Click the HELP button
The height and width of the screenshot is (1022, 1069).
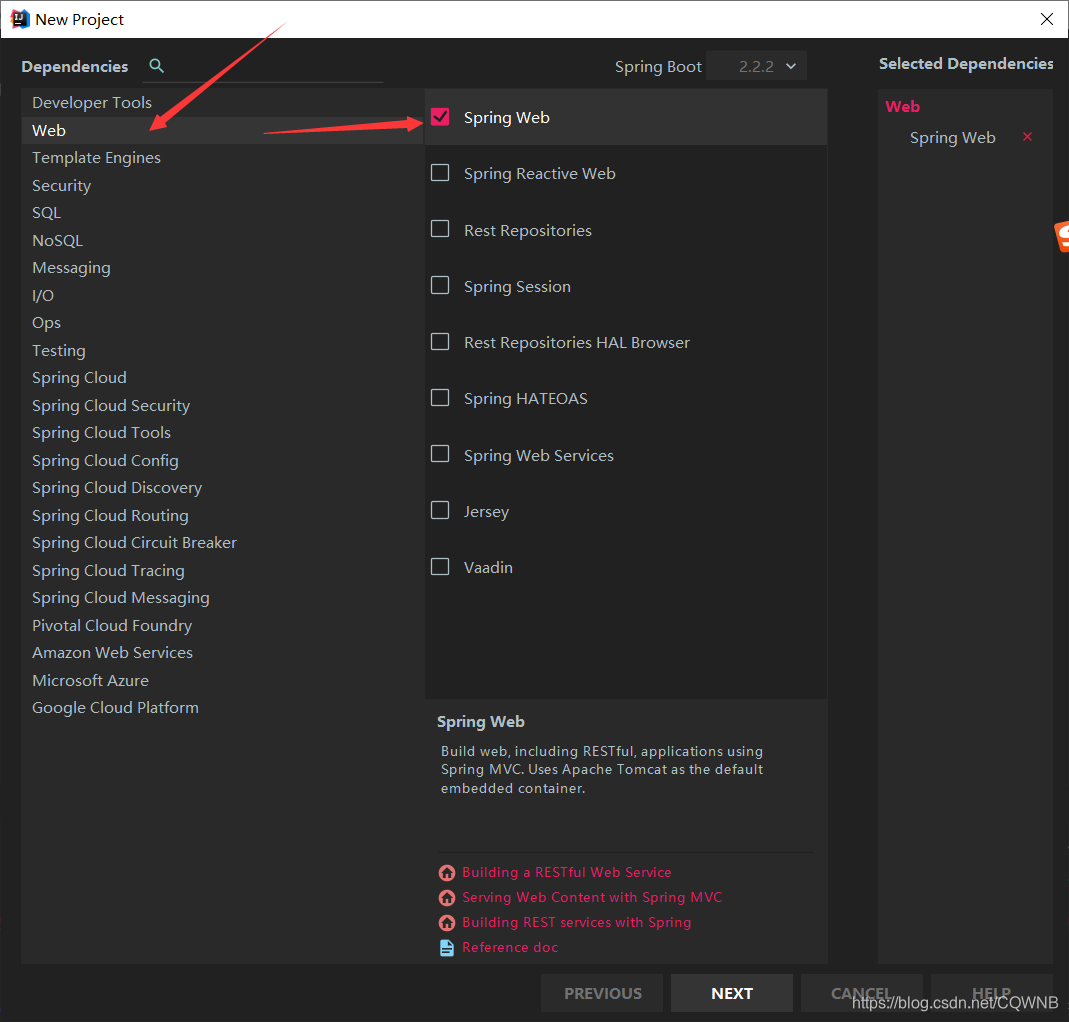pos(991,993)
